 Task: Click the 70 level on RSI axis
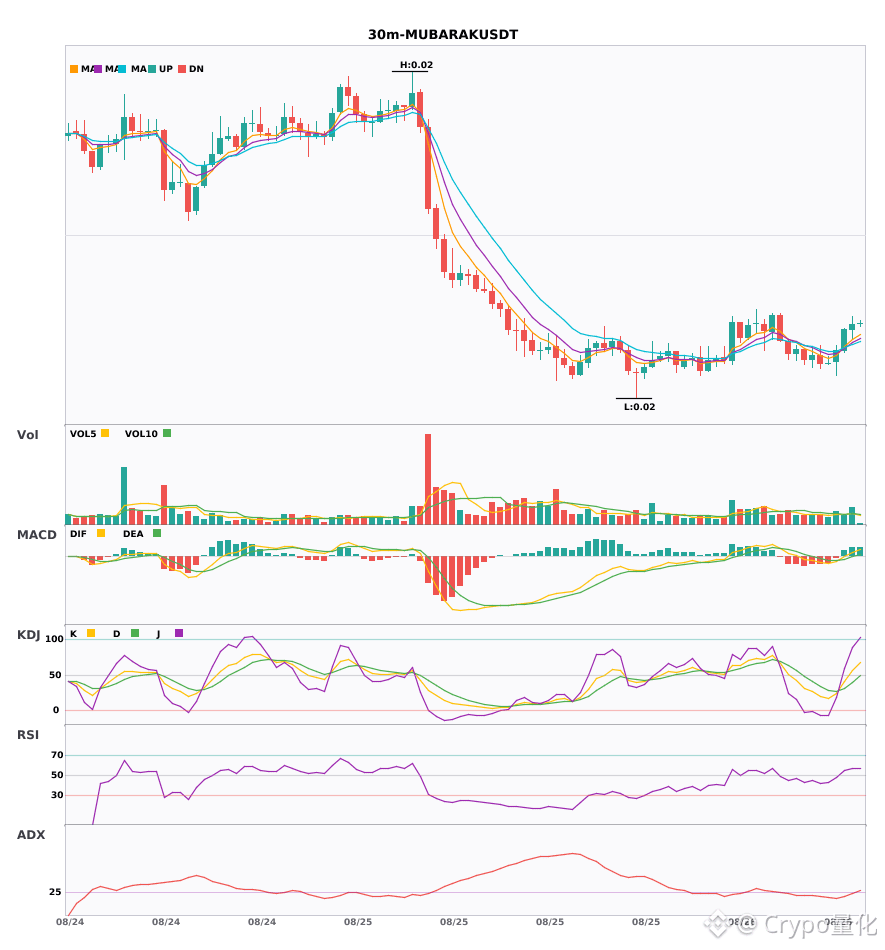tap(57, 755)
